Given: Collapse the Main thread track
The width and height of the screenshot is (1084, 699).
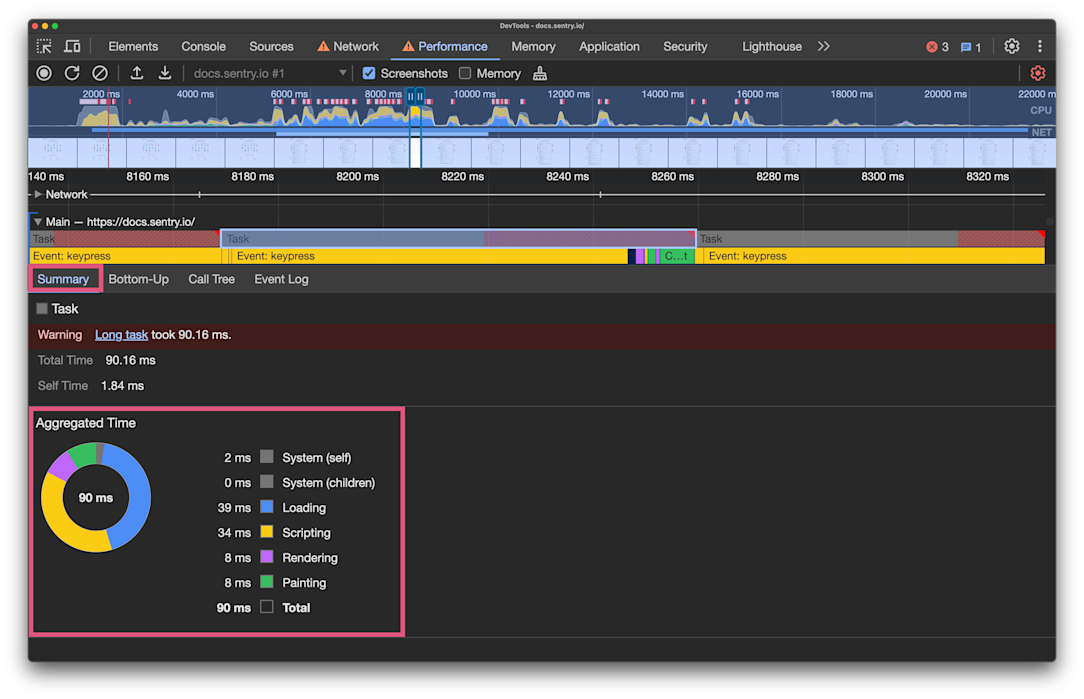Looking at the screenshot, I should click(38, 222).
